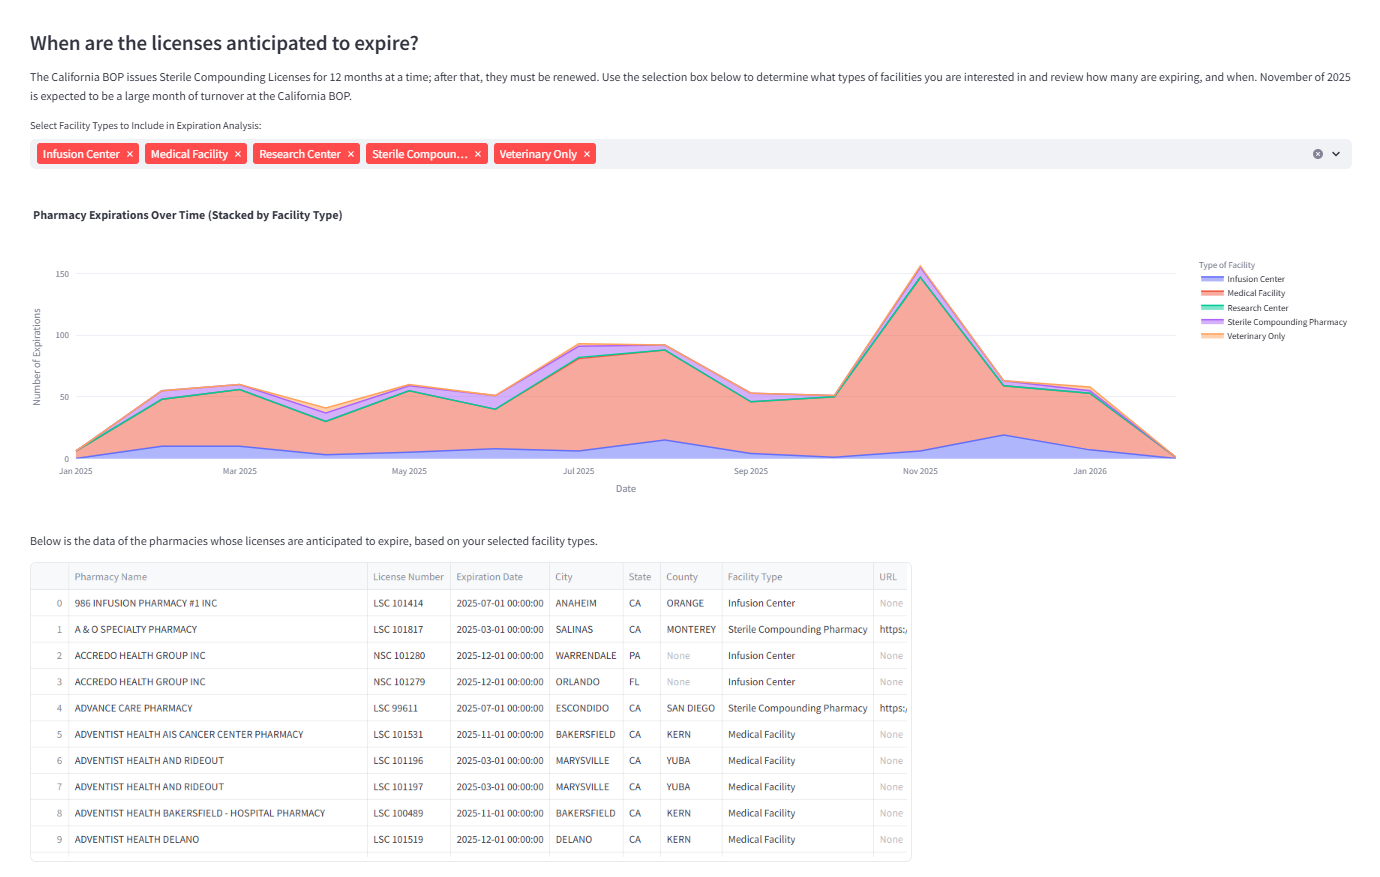Hide Sterile Compounding Pharmacy legend series
Image resolution: width=1380 pixels, height=877 pixels.
pyautogui.click(x=1286, y=322)
